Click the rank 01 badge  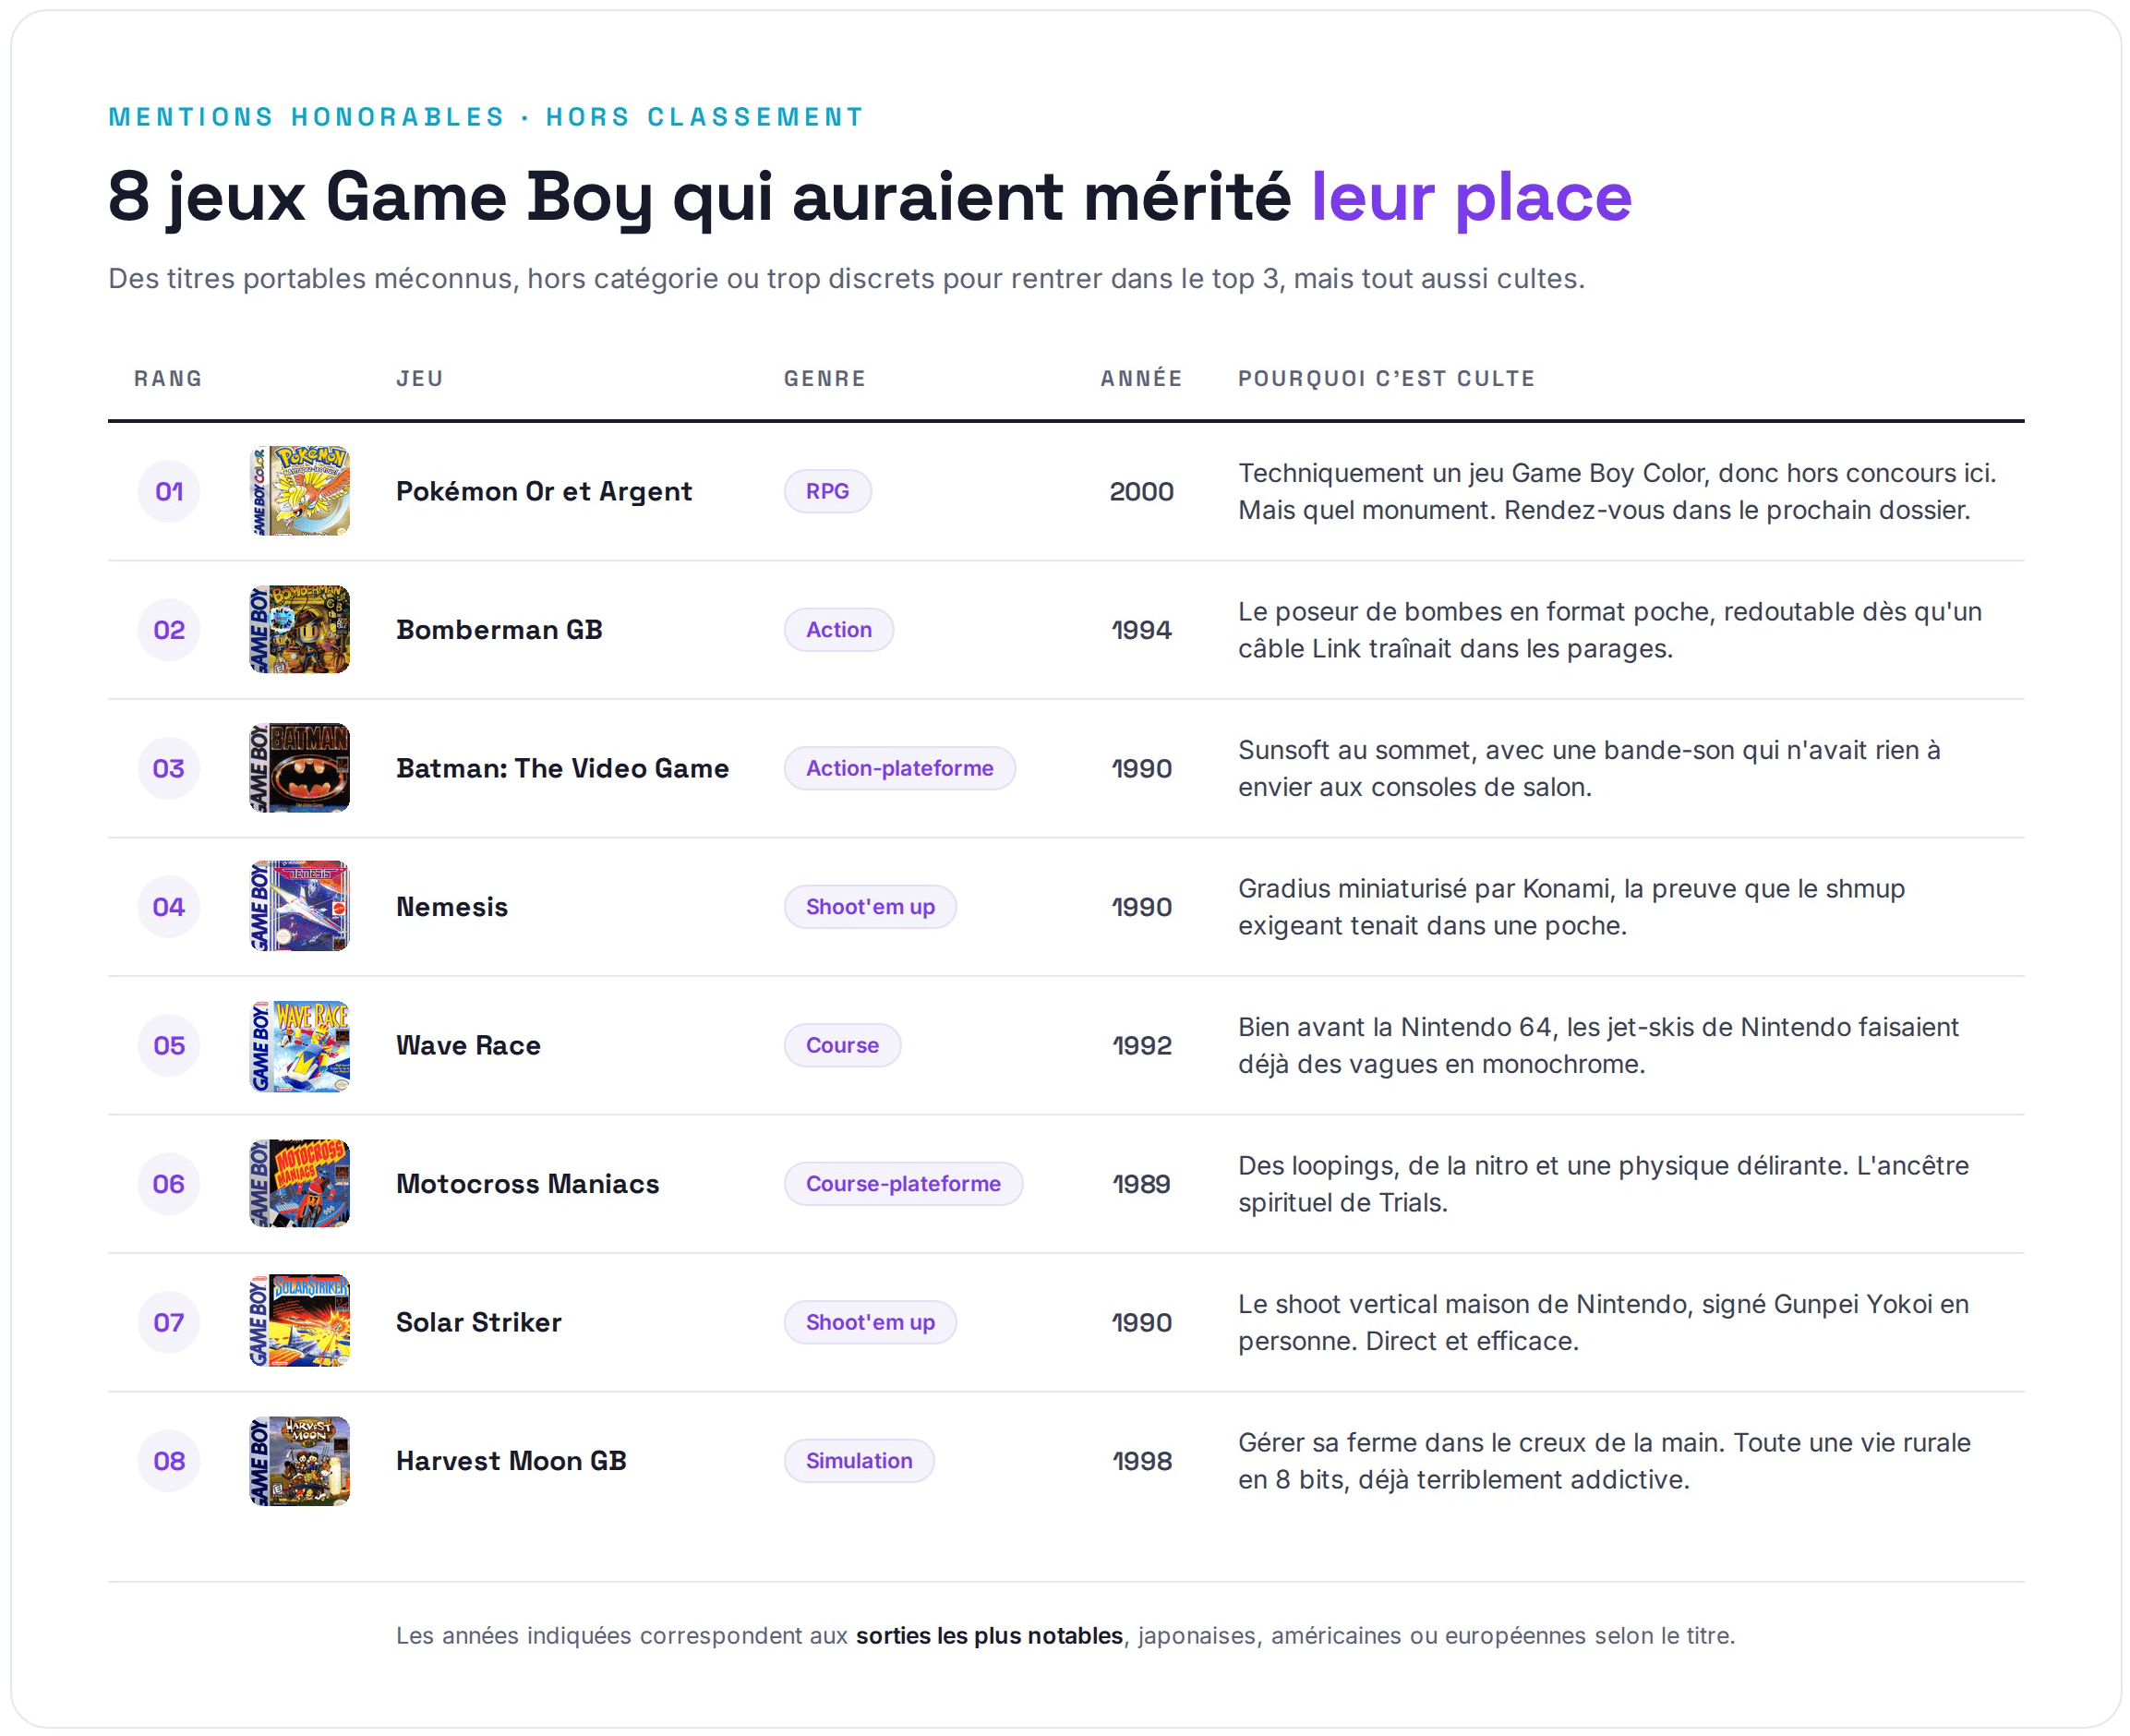tap(169, 491)
